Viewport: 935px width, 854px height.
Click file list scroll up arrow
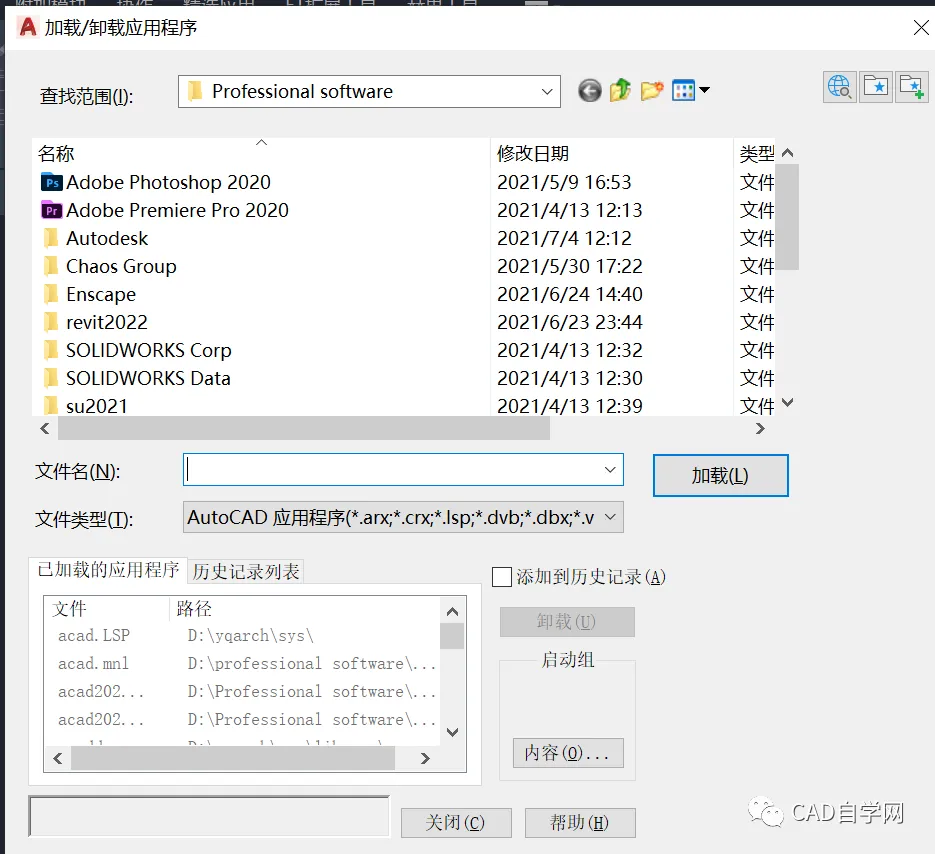787,153
